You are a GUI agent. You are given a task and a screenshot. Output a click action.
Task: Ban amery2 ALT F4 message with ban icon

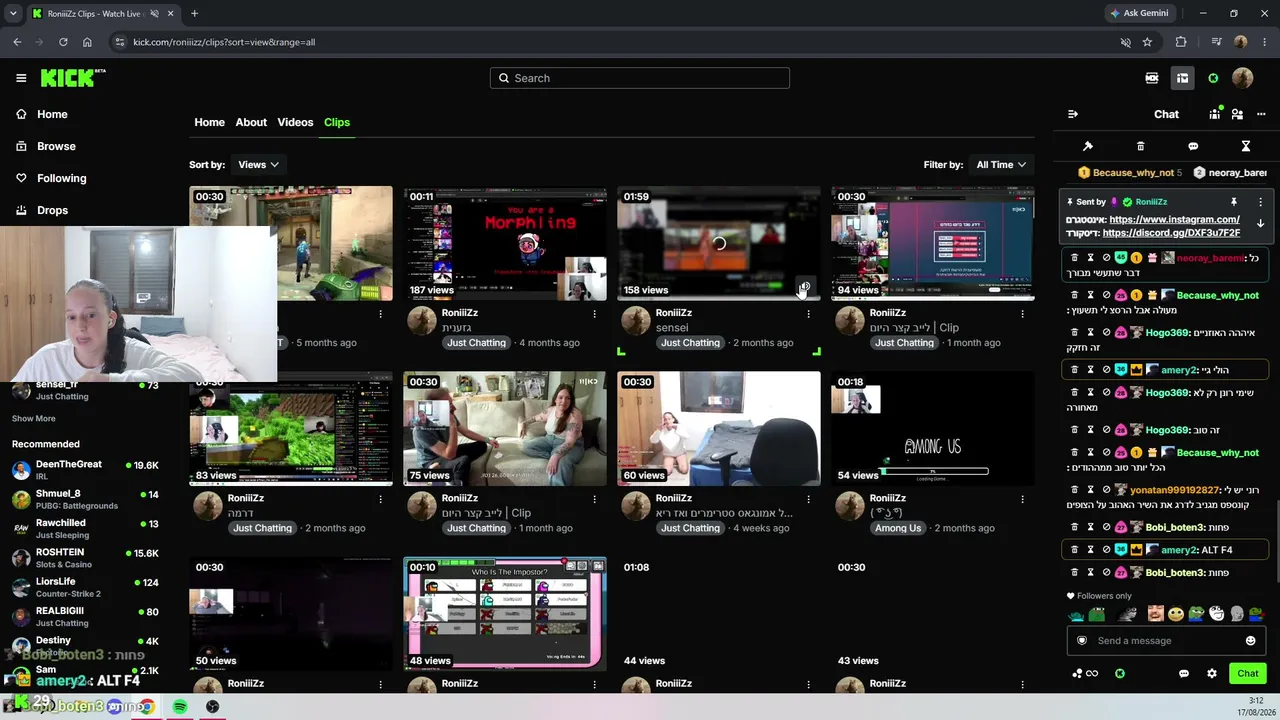coord(1106,550)
